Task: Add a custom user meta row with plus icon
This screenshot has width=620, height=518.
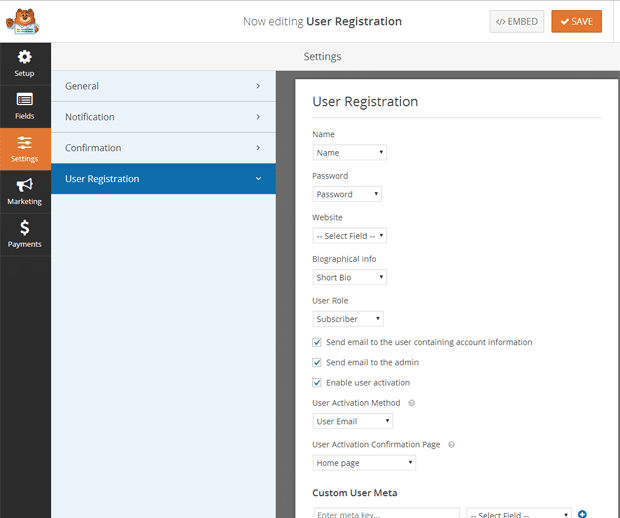Action: pyautogui.click(x=582, y=514)
